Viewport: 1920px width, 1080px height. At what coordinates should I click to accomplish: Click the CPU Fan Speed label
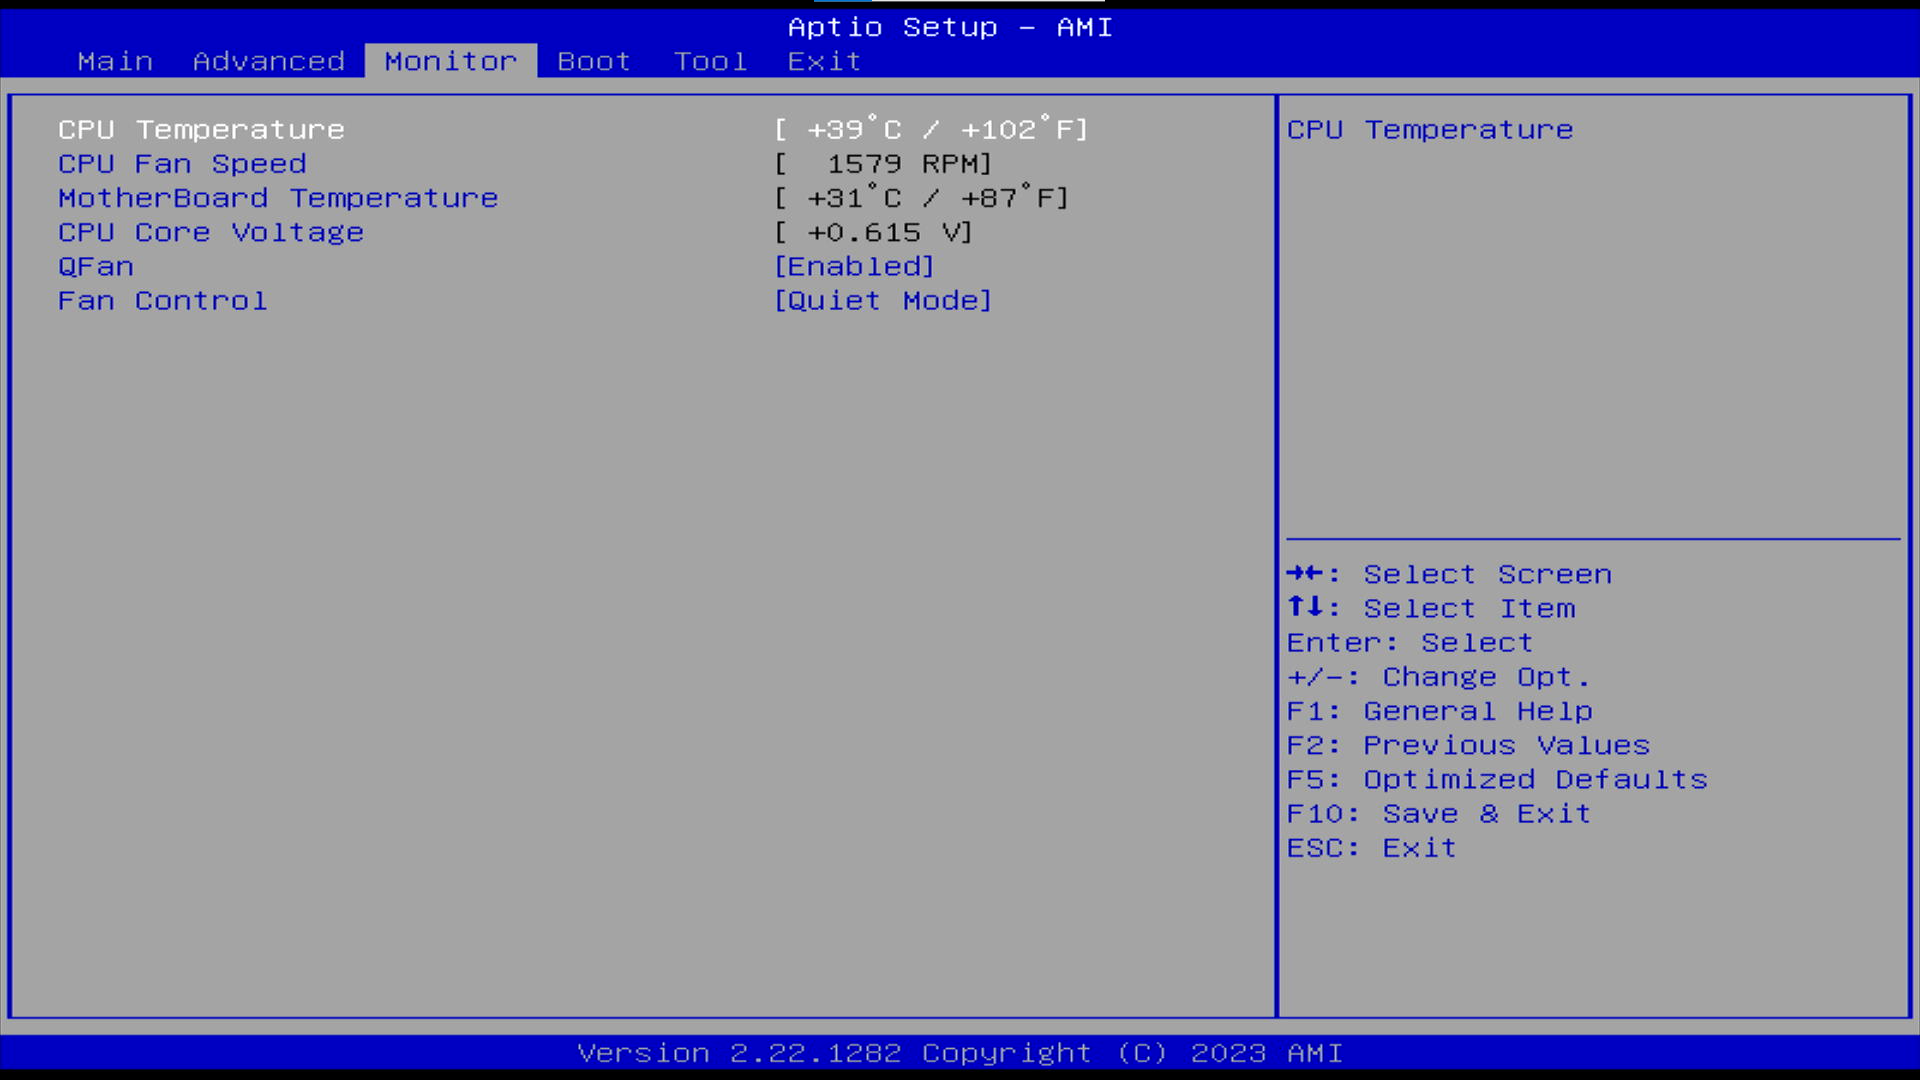click(x=182, y=164)
